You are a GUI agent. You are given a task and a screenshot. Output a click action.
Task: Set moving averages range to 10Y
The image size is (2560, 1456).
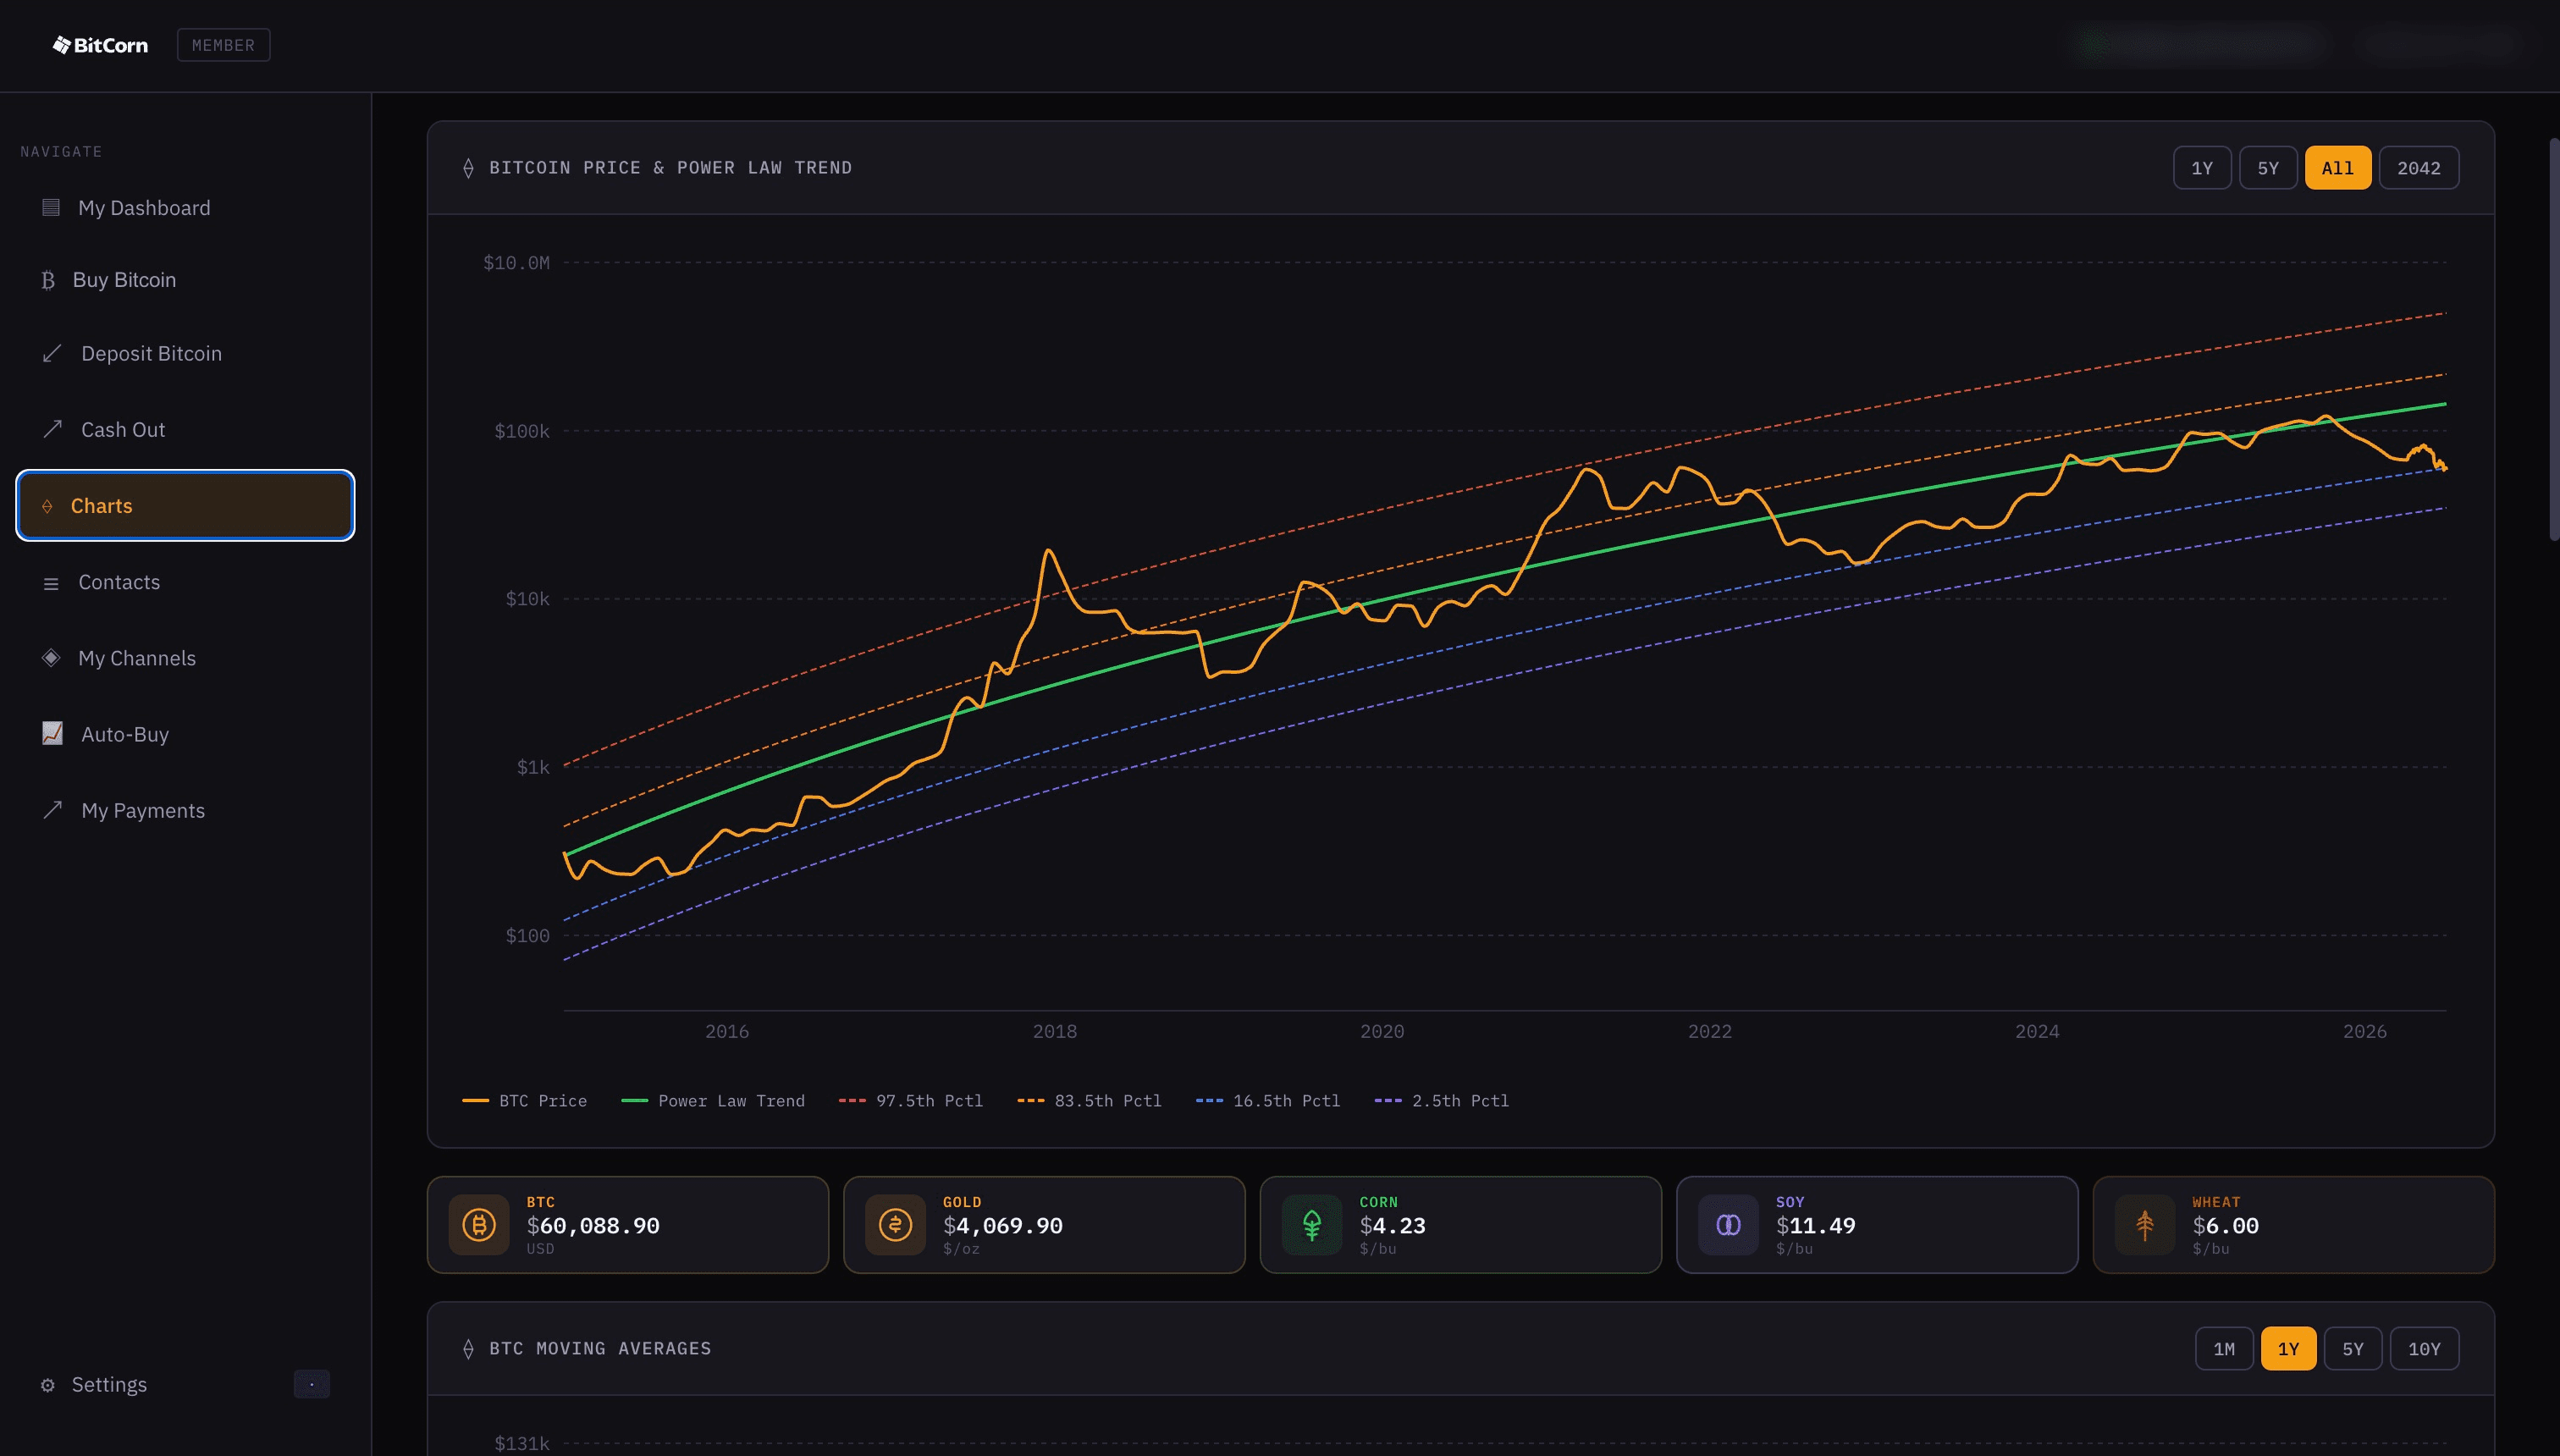(x=2424, y=1349)
